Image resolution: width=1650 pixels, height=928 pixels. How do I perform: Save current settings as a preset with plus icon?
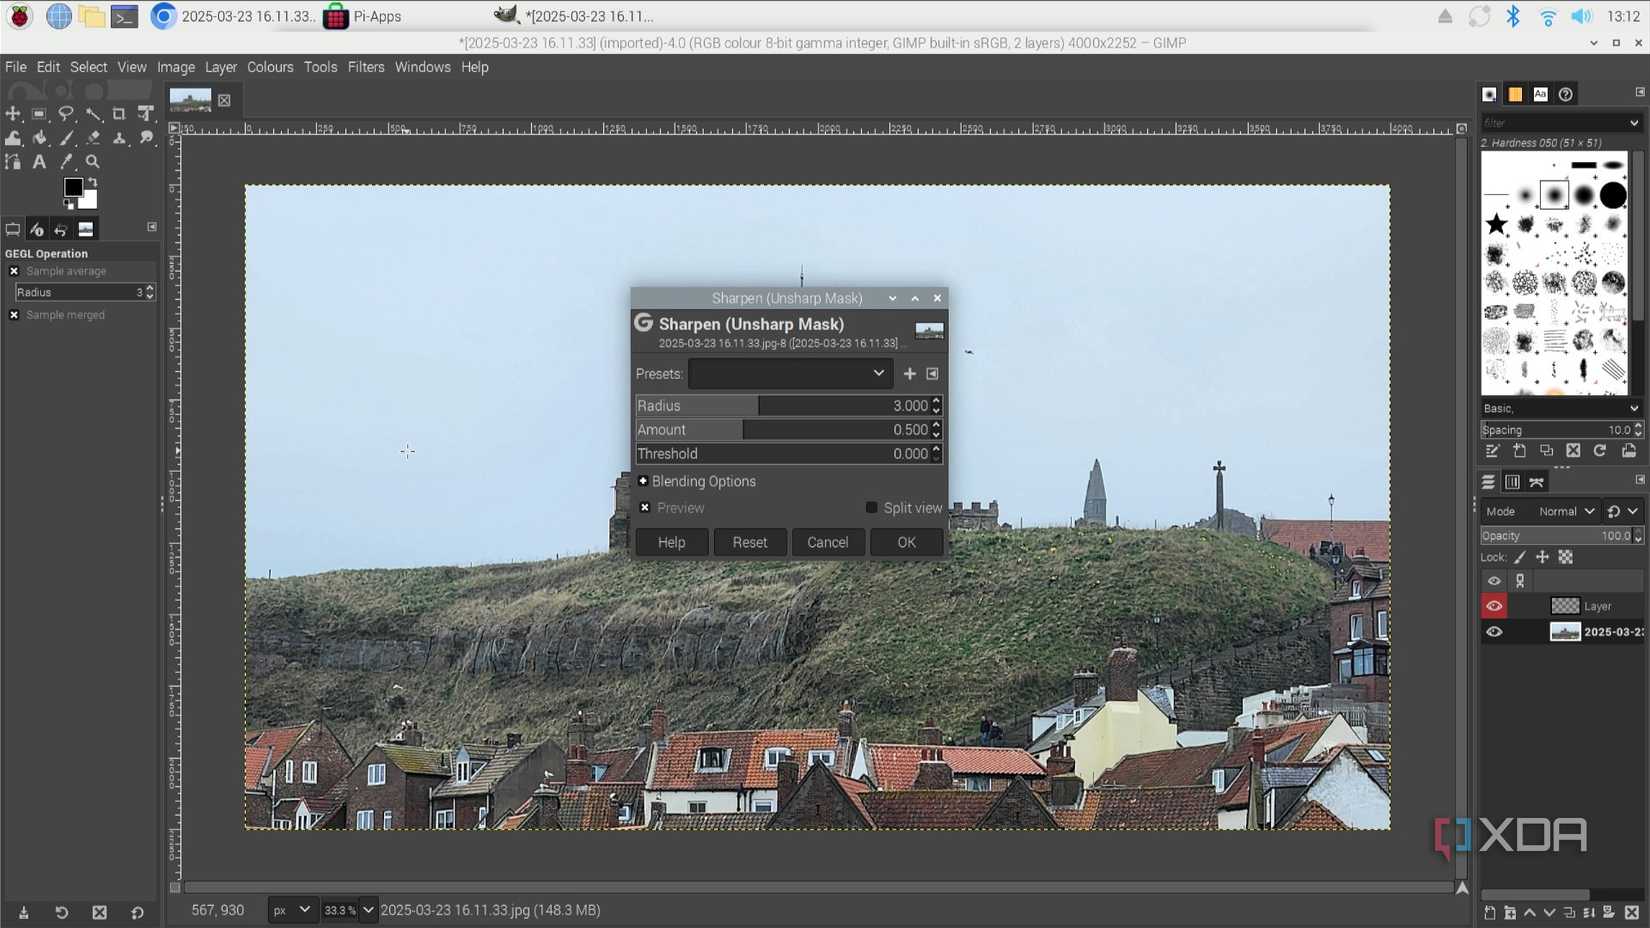pyautogui.click(x=909, y=374)
